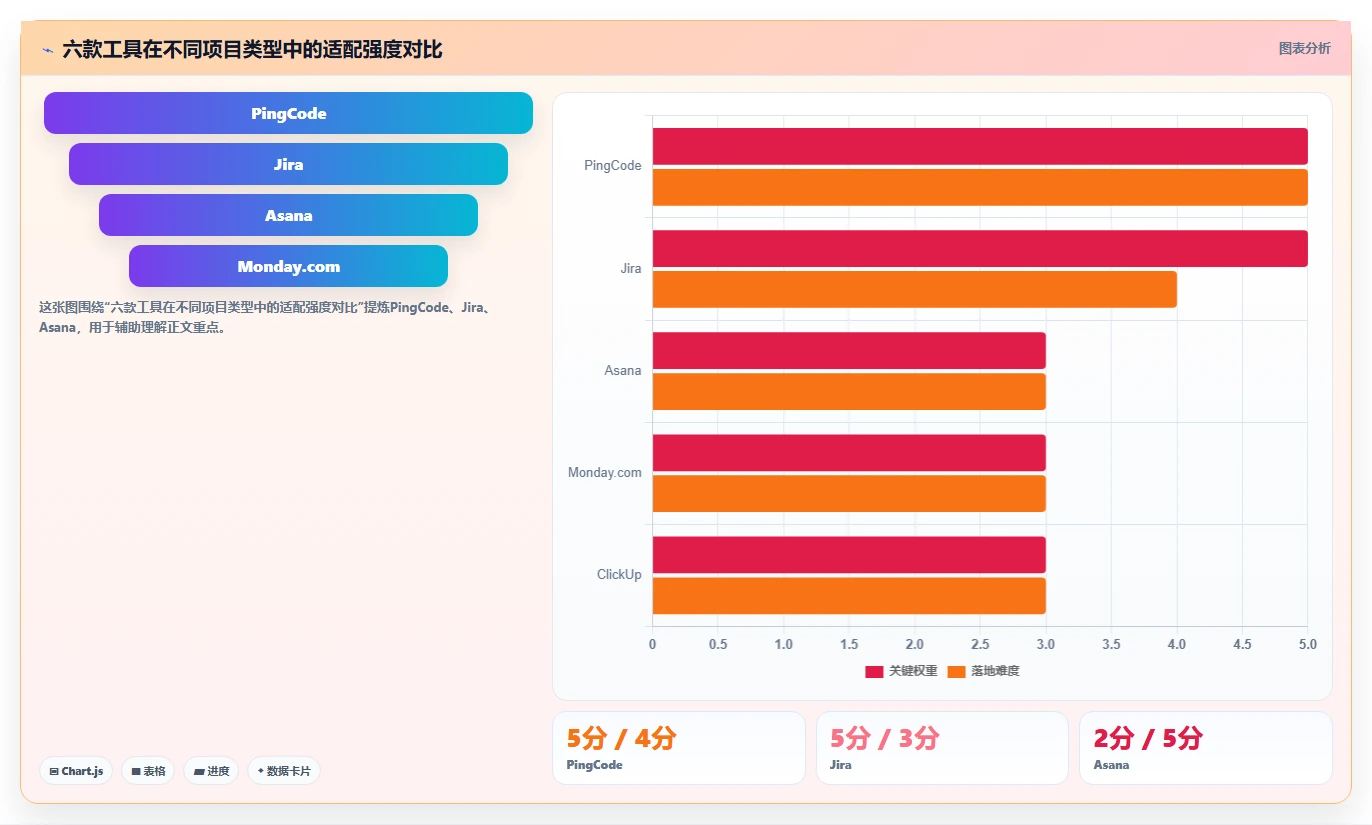
Task: Click the 2.5 tick on the x-axis
Action: pyautogui.click(x=980, y=644)
